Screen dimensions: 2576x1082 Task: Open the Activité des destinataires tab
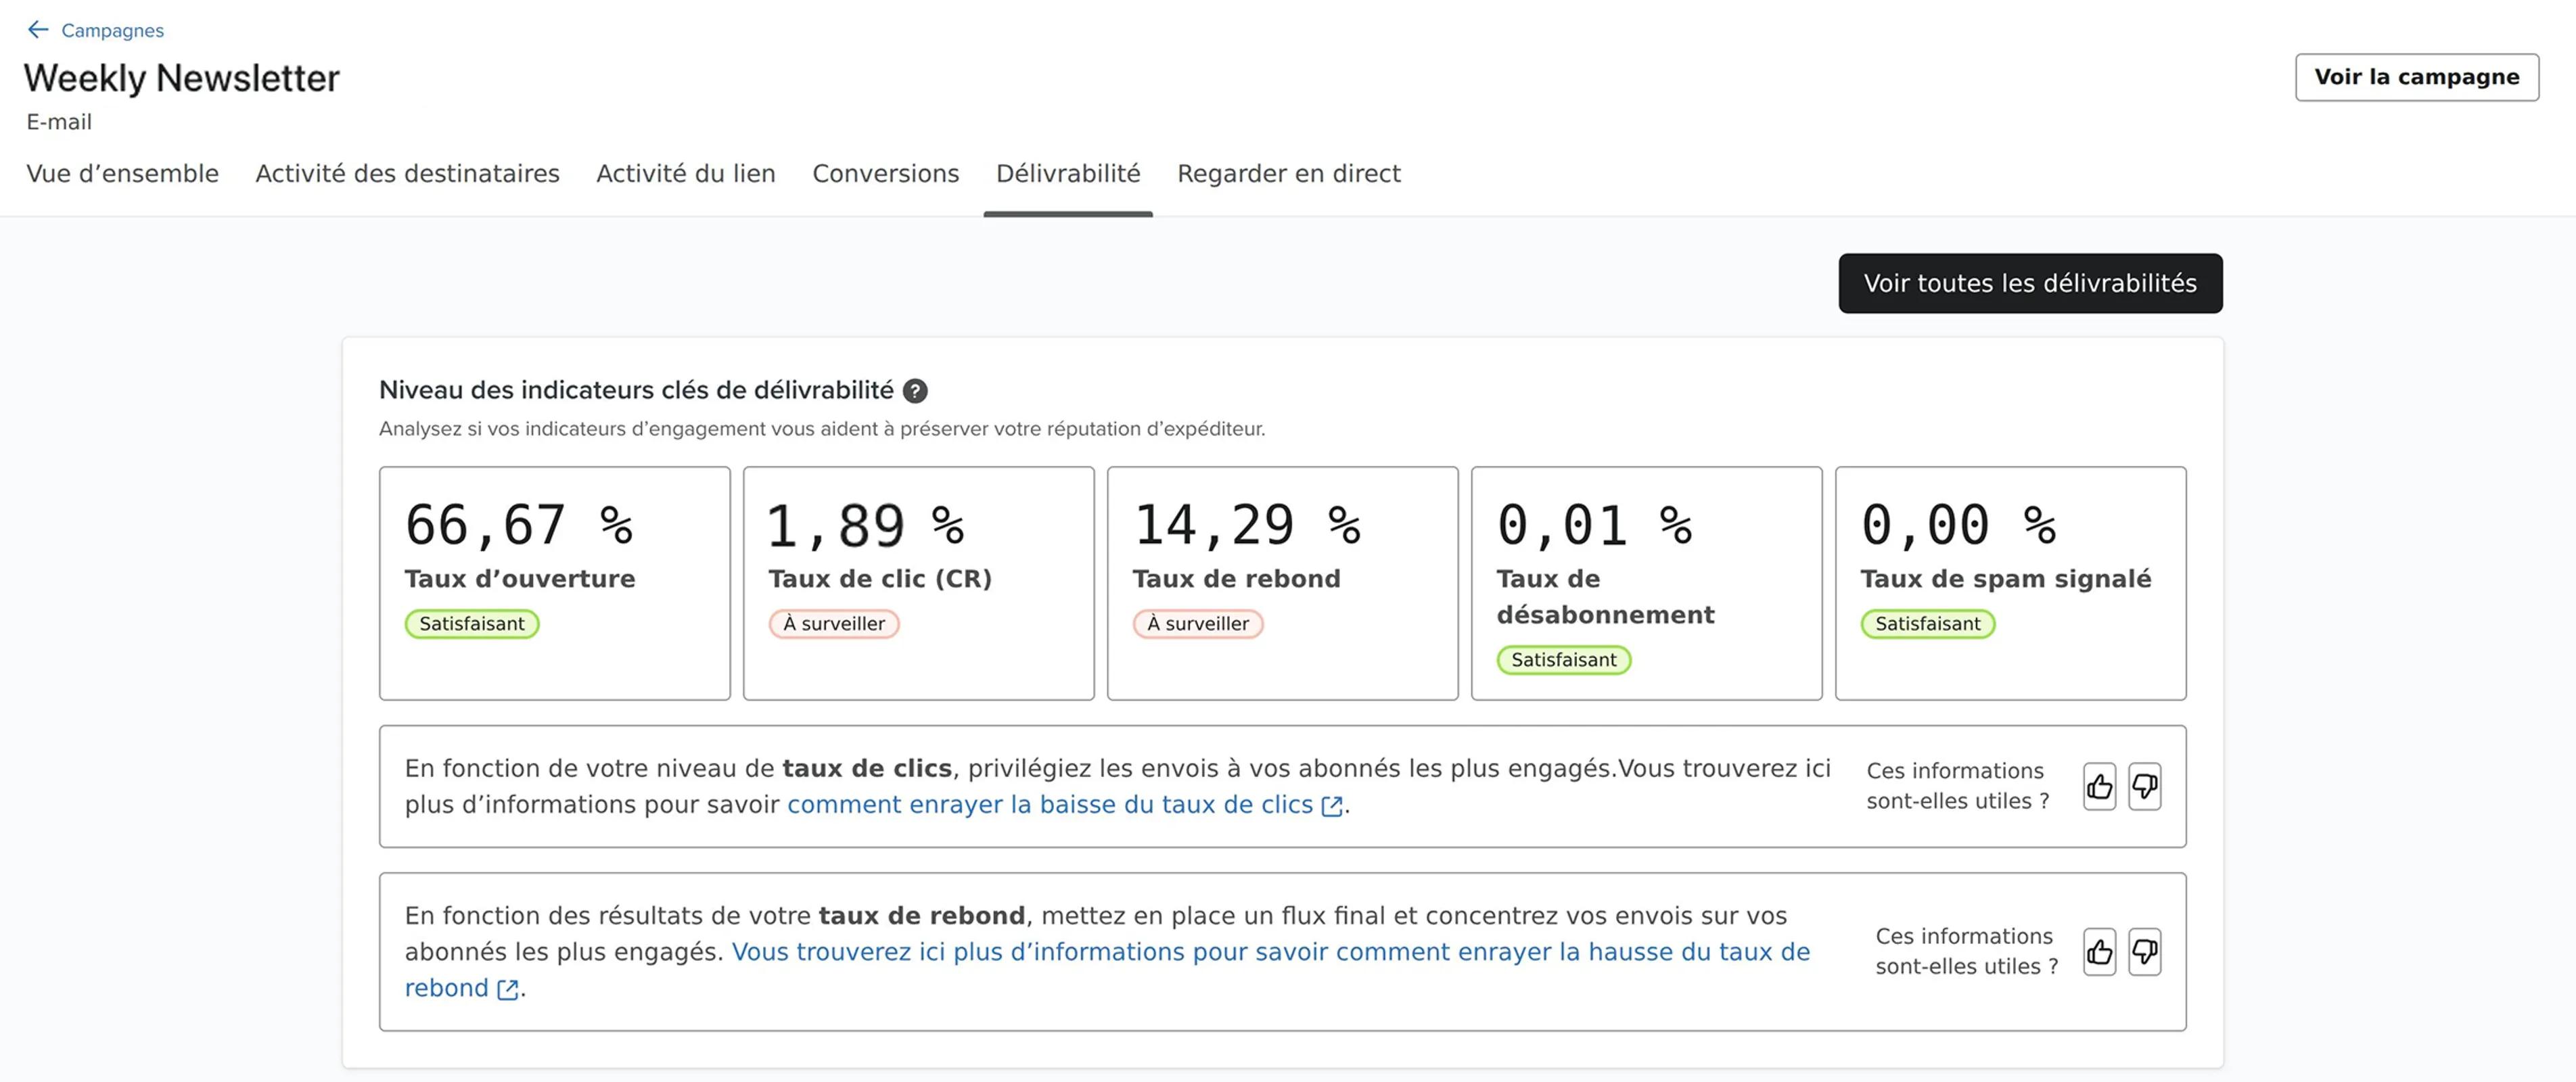[407, 174]
